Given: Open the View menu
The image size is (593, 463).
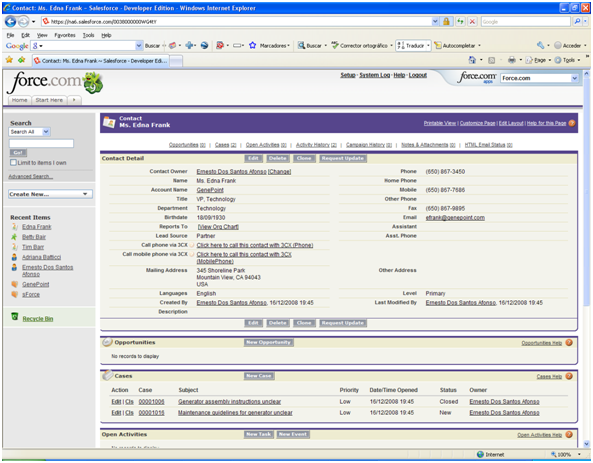Looking at the screenshot, I should (x=42, y=35).
